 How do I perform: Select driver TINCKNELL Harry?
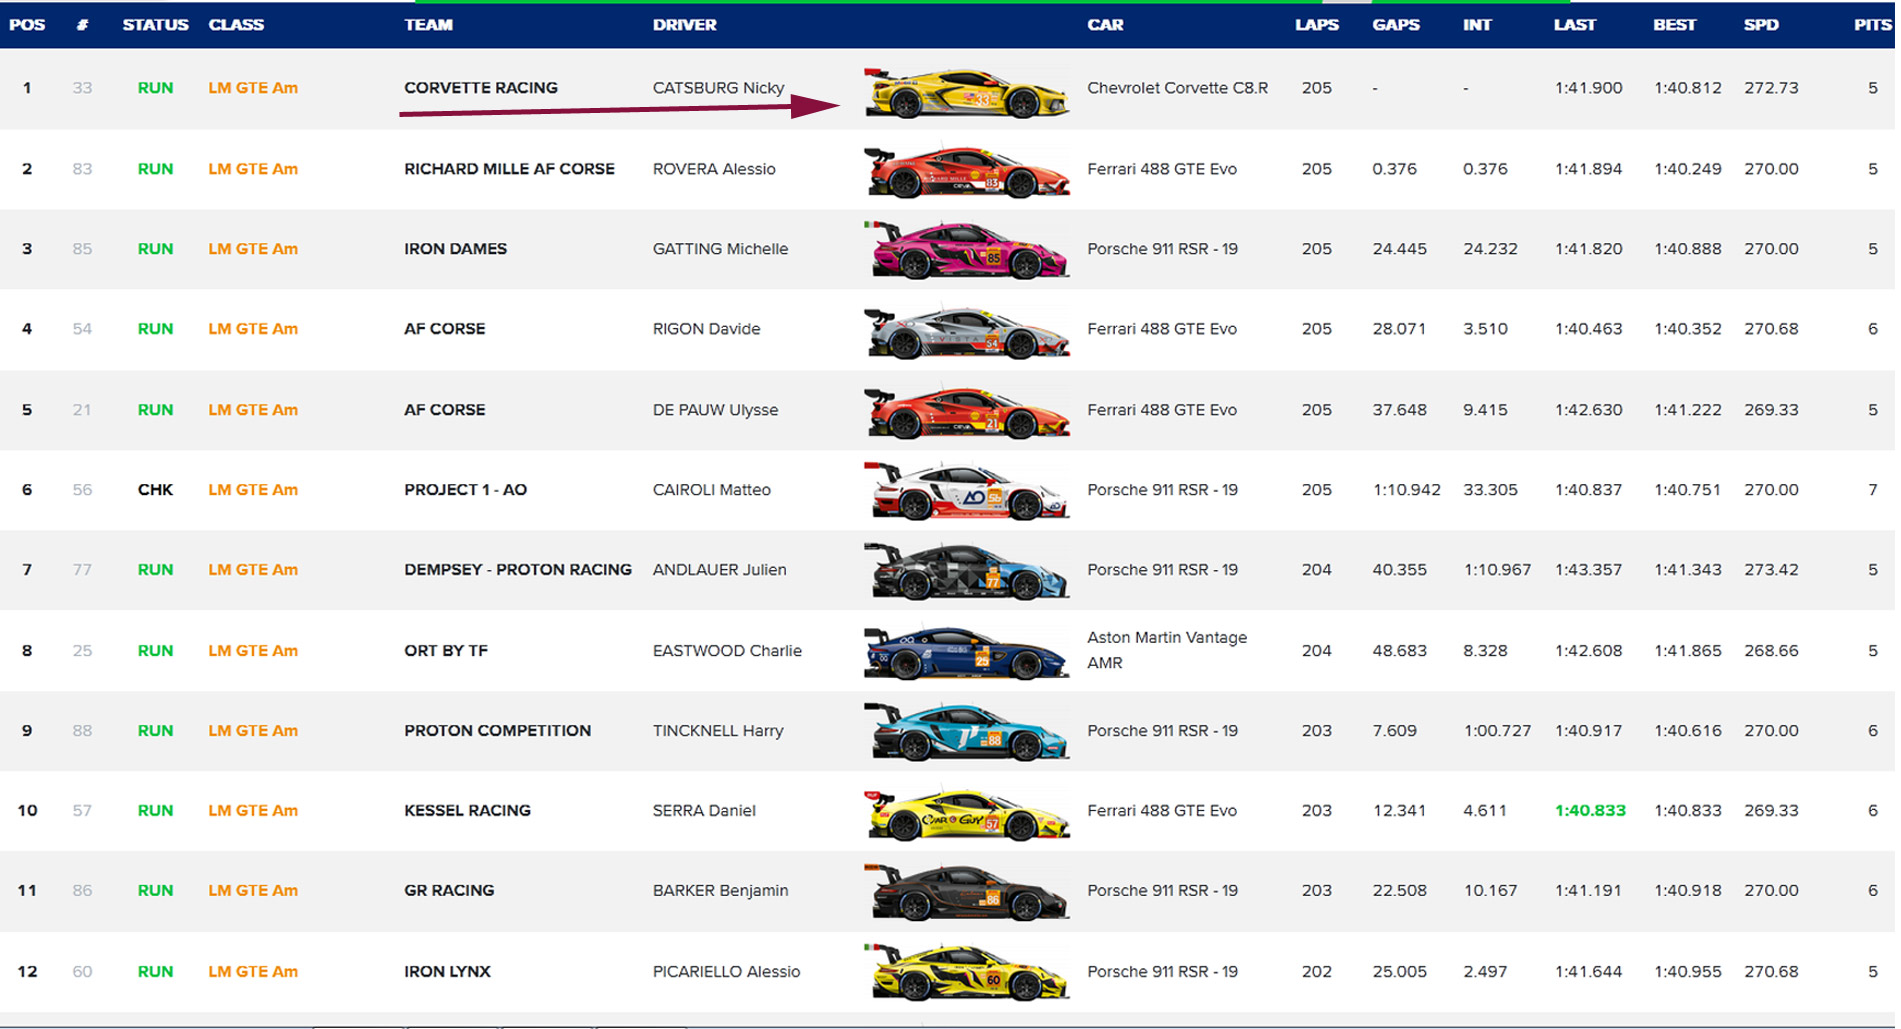(x=718, y=731)
